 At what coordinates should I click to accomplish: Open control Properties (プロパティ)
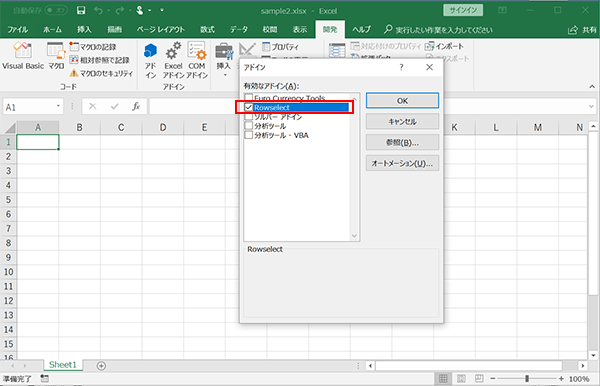[280, 47]
